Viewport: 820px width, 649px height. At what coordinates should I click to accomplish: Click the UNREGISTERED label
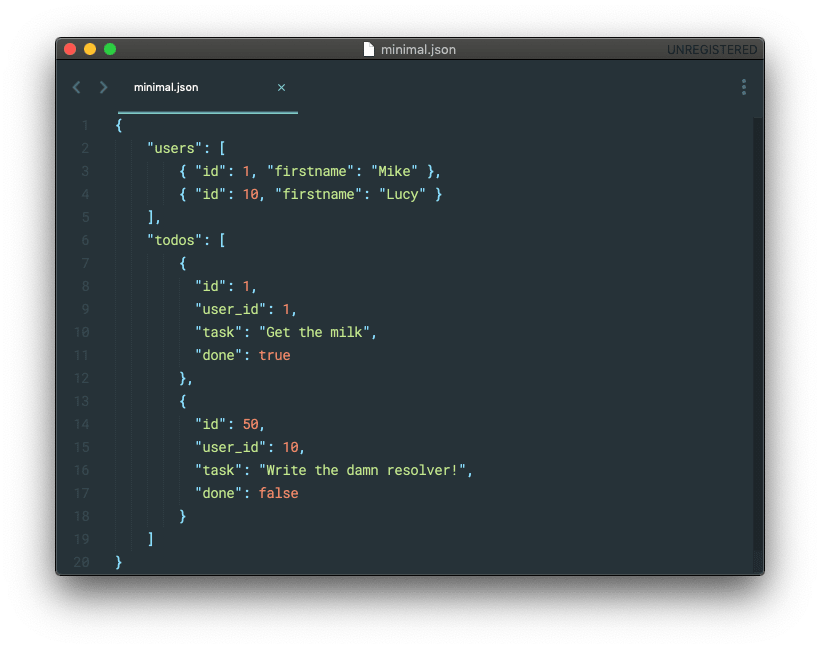pos(712,49)
